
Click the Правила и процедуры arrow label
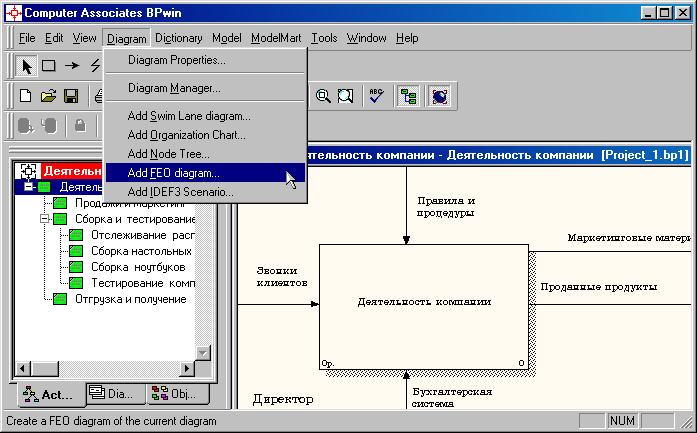[446, 207]
